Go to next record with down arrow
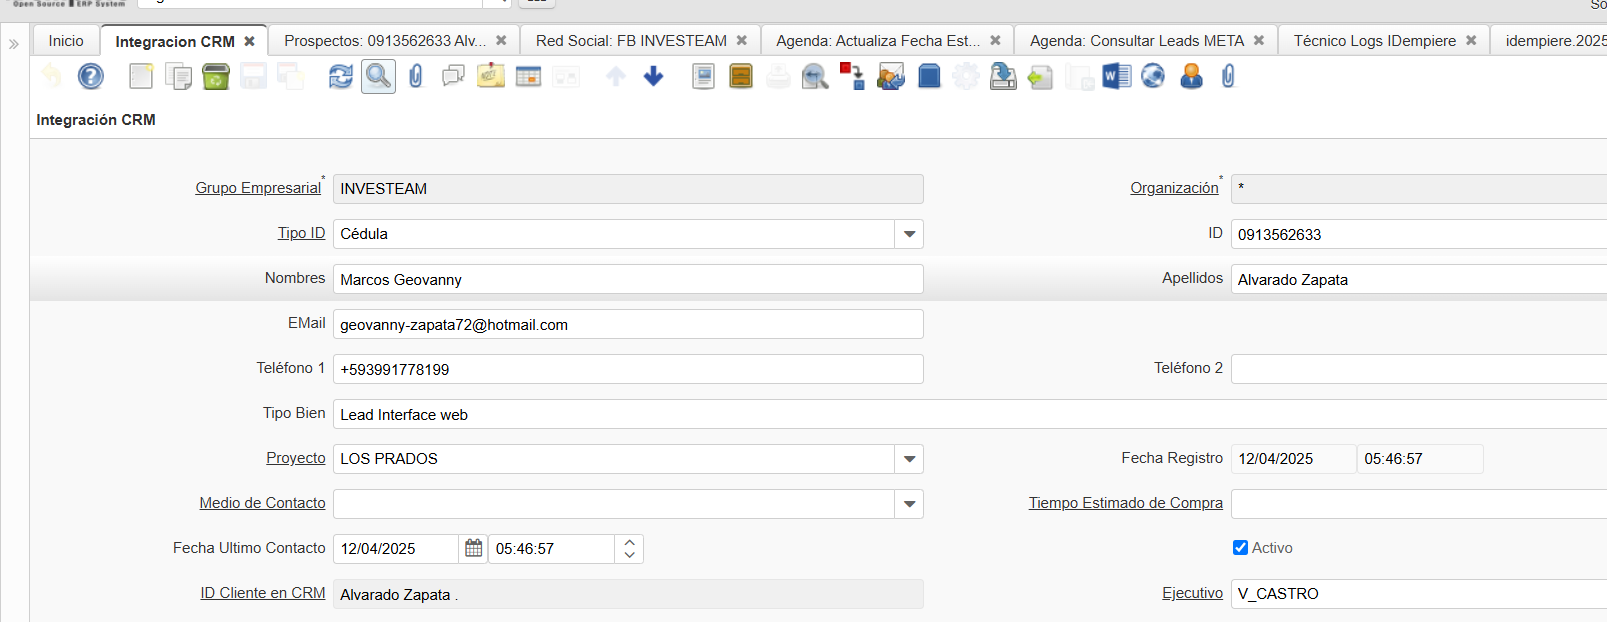 click(x=653, y=76)
